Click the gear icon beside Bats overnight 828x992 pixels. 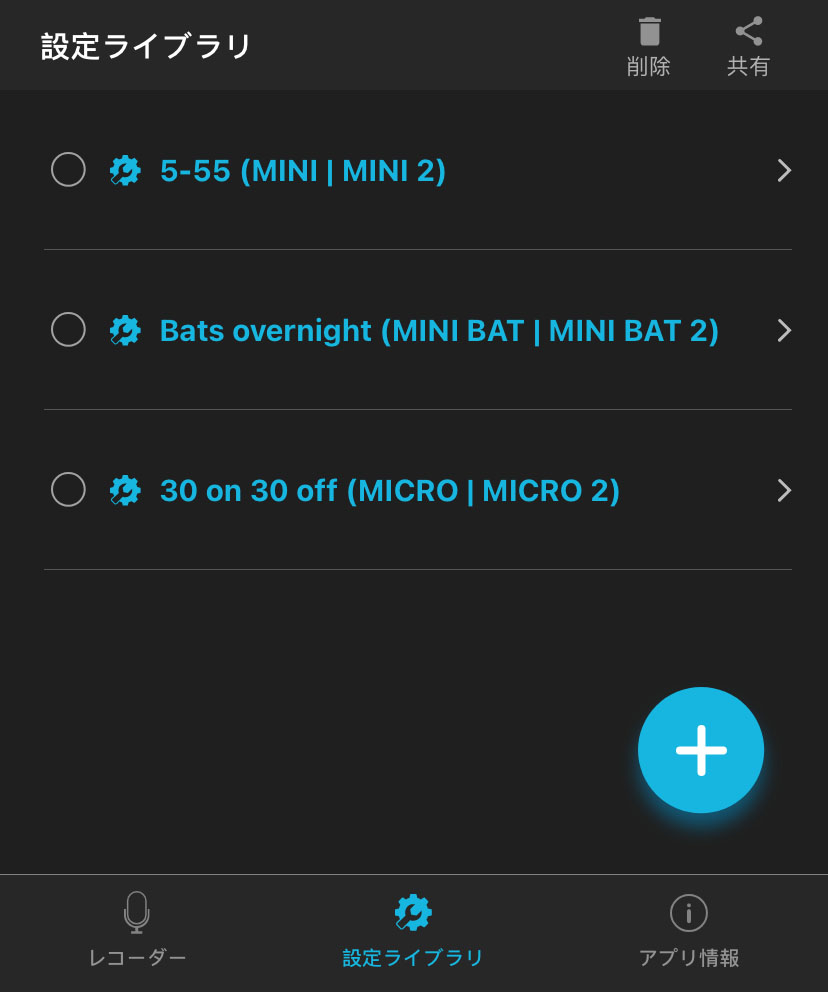125,330
